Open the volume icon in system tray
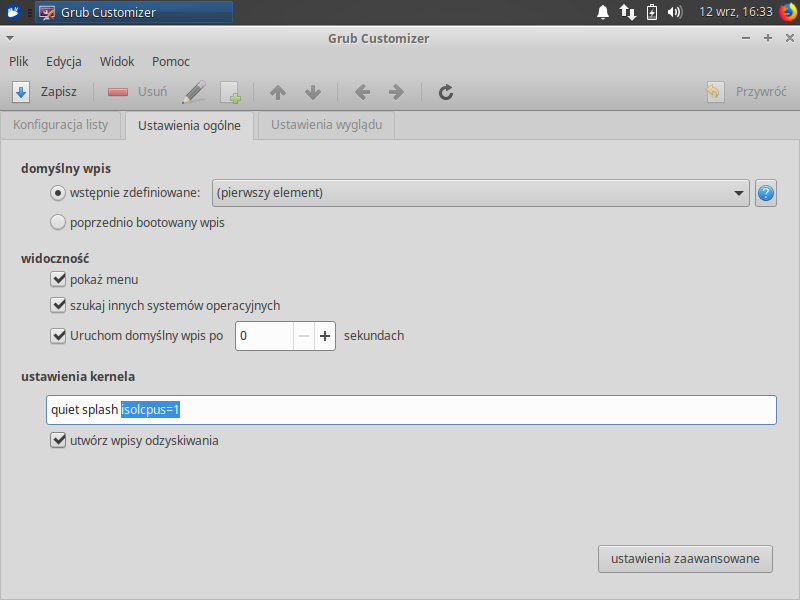 click(x=675, y=12)
